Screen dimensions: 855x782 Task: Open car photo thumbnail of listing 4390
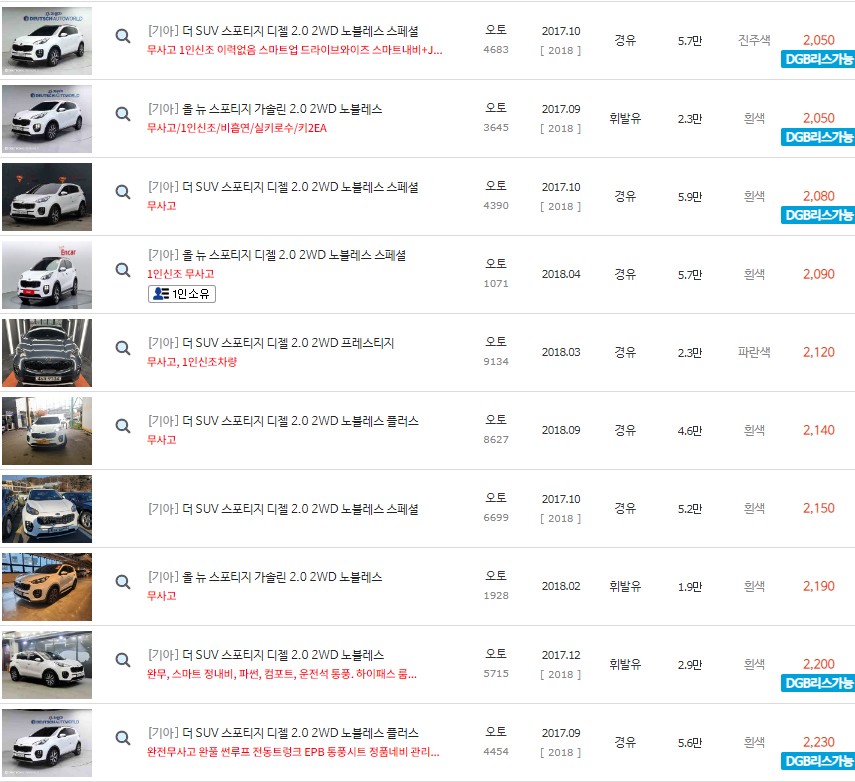coord(47,197)
